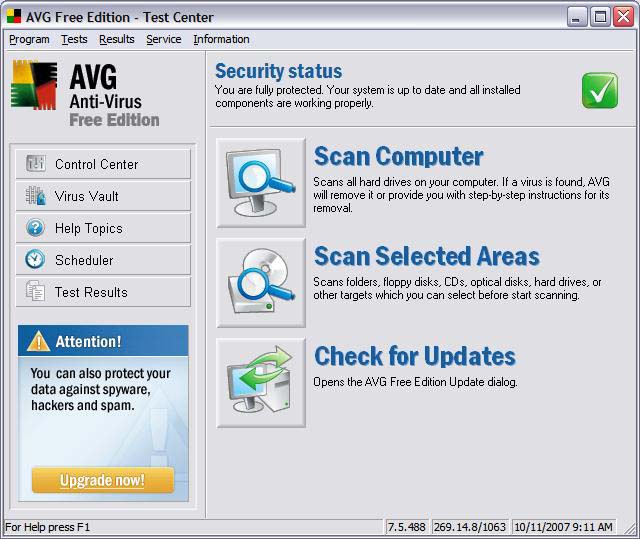The width and height of the screenshot is (641, 539).
Task: Maximize the AVG Test Center window
Action: point(600,17)
